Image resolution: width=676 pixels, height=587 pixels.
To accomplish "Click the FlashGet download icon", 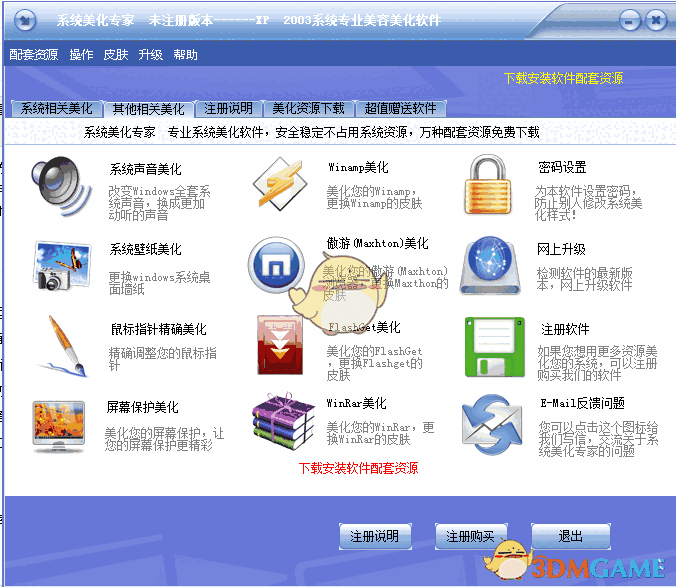I will click(x=280, y=345).
